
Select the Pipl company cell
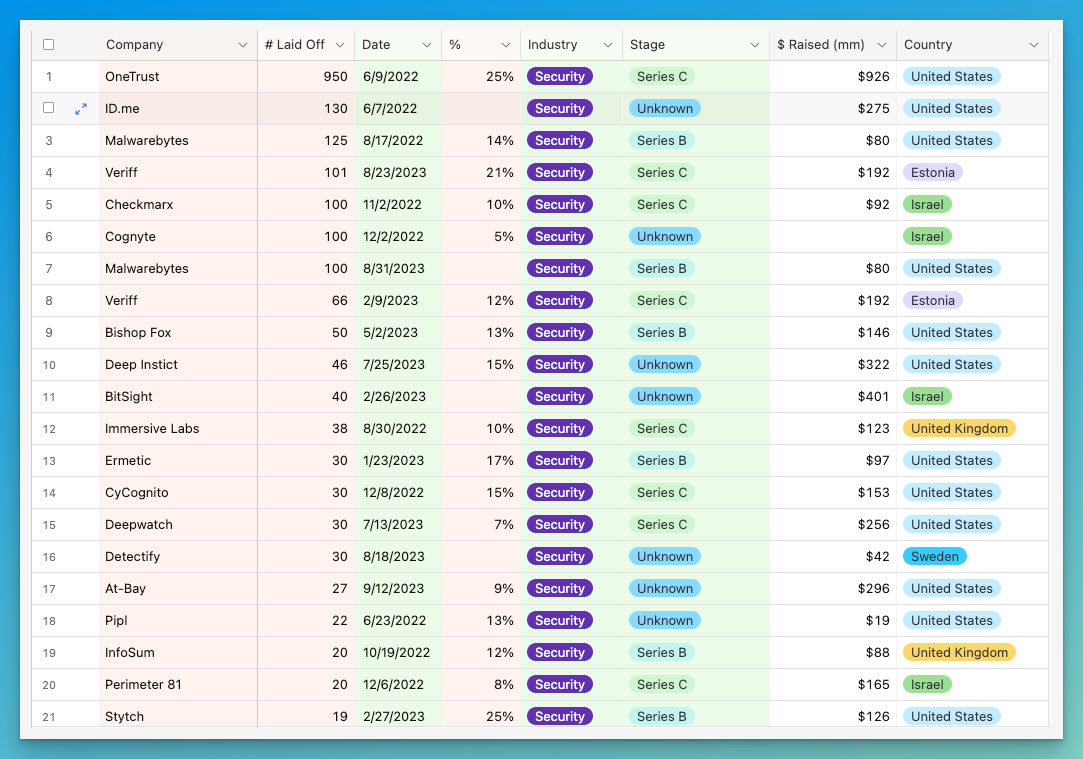178,620
